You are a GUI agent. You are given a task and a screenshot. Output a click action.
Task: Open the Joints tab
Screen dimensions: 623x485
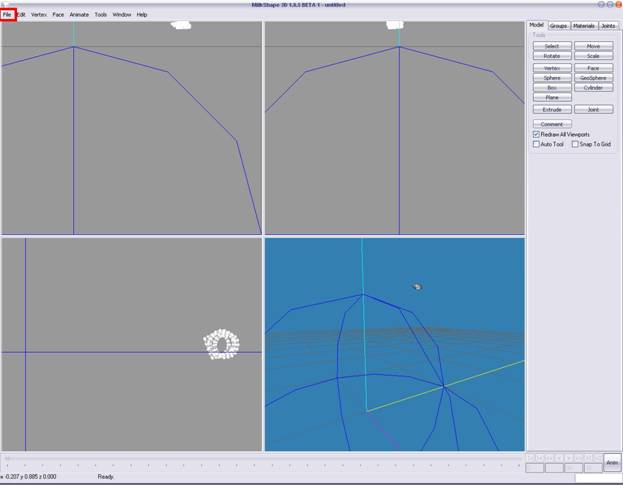click(x=608, y=26)
